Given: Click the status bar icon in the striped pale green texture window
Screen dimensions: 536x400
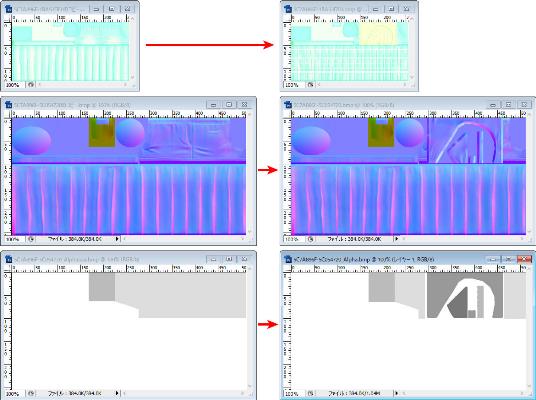Looking at the screenshot, I should click(31, 84).
